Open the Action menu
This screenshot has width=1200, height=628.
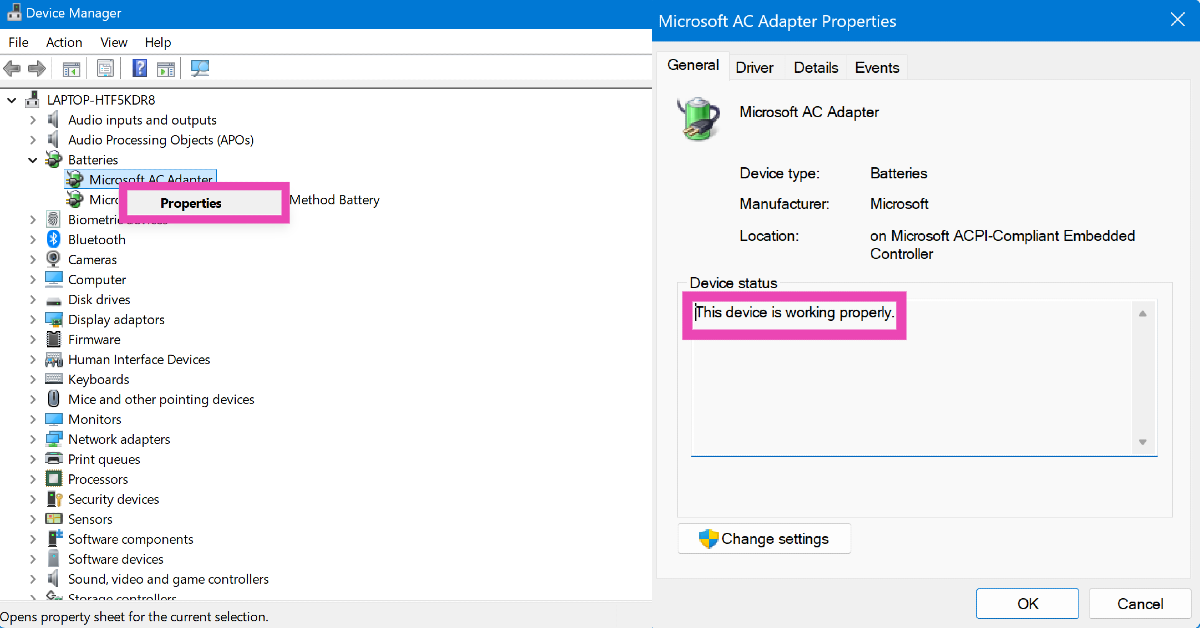tap(64, 42)
